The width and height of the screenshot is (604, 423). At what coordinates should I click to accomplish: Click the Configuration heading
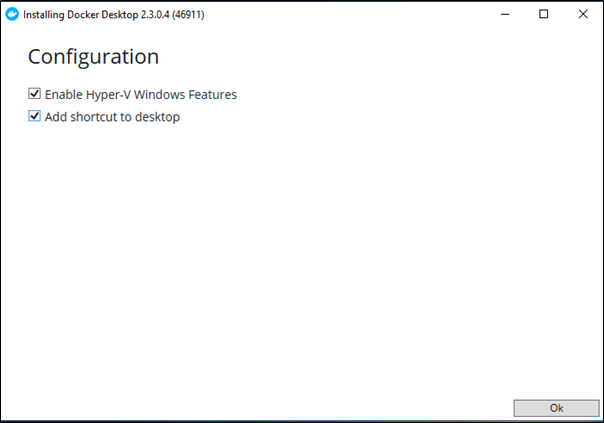(x=93, y=57)
